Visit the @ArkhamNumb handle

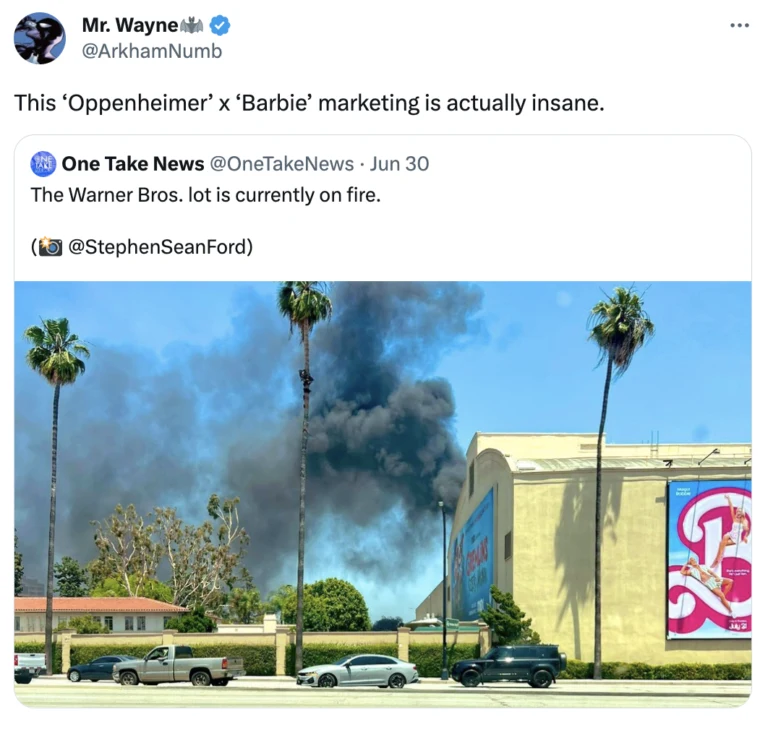(152, 51)
